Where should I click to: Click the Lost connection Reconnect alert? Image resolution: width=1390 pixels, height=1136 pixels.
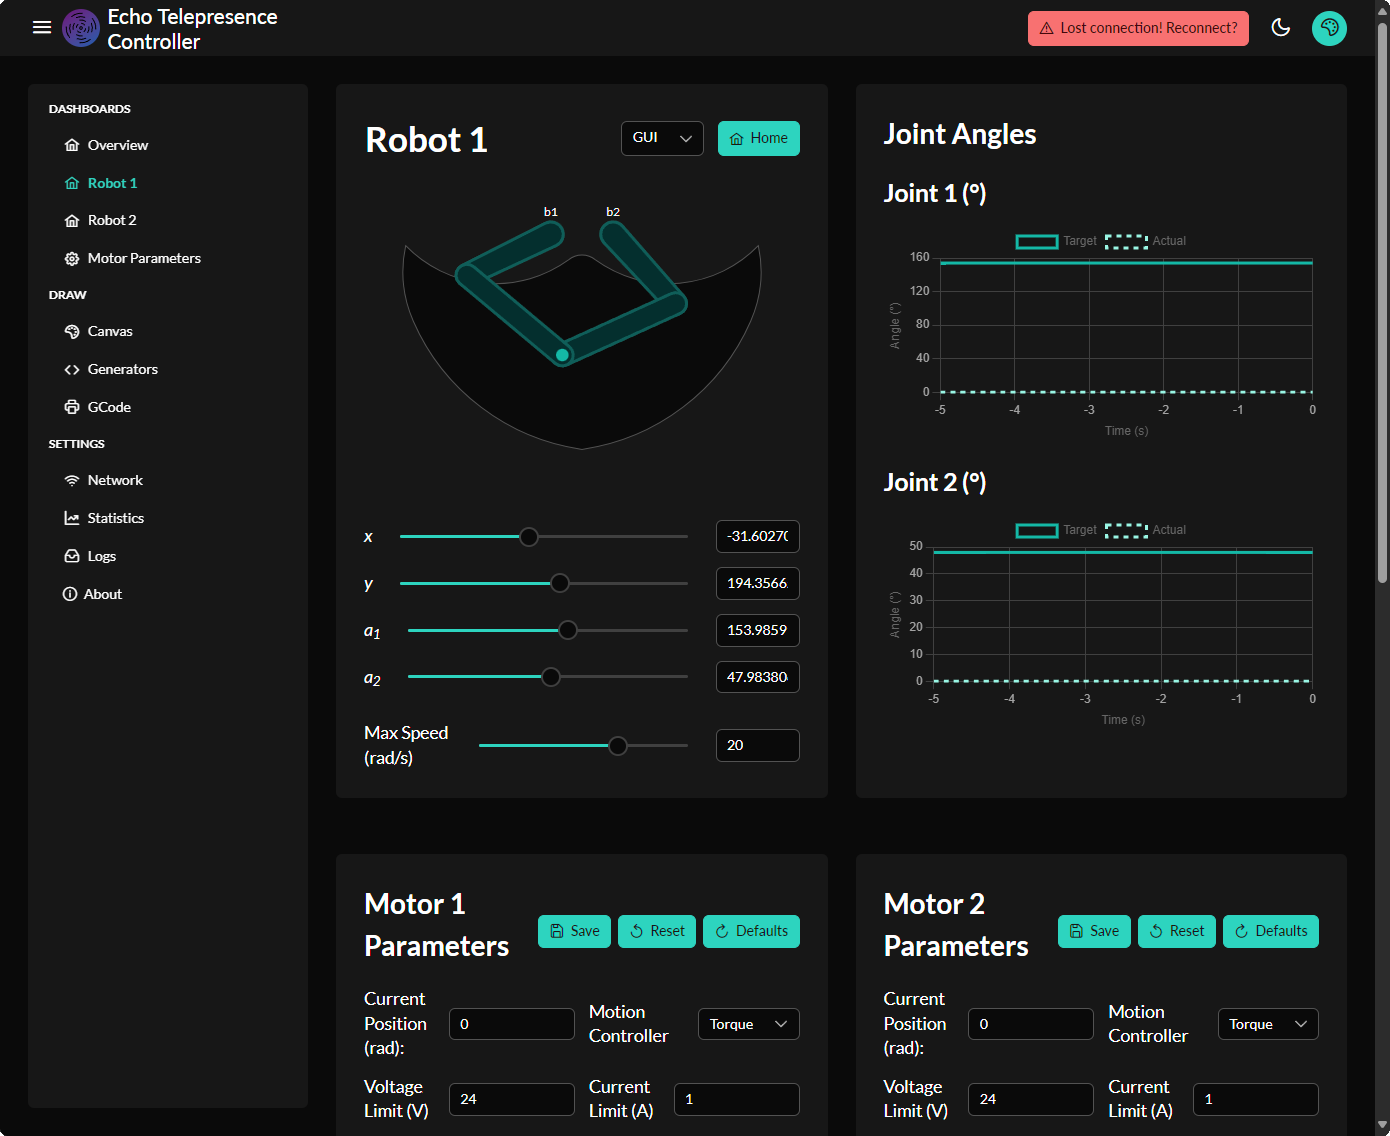click(1138, 28)
